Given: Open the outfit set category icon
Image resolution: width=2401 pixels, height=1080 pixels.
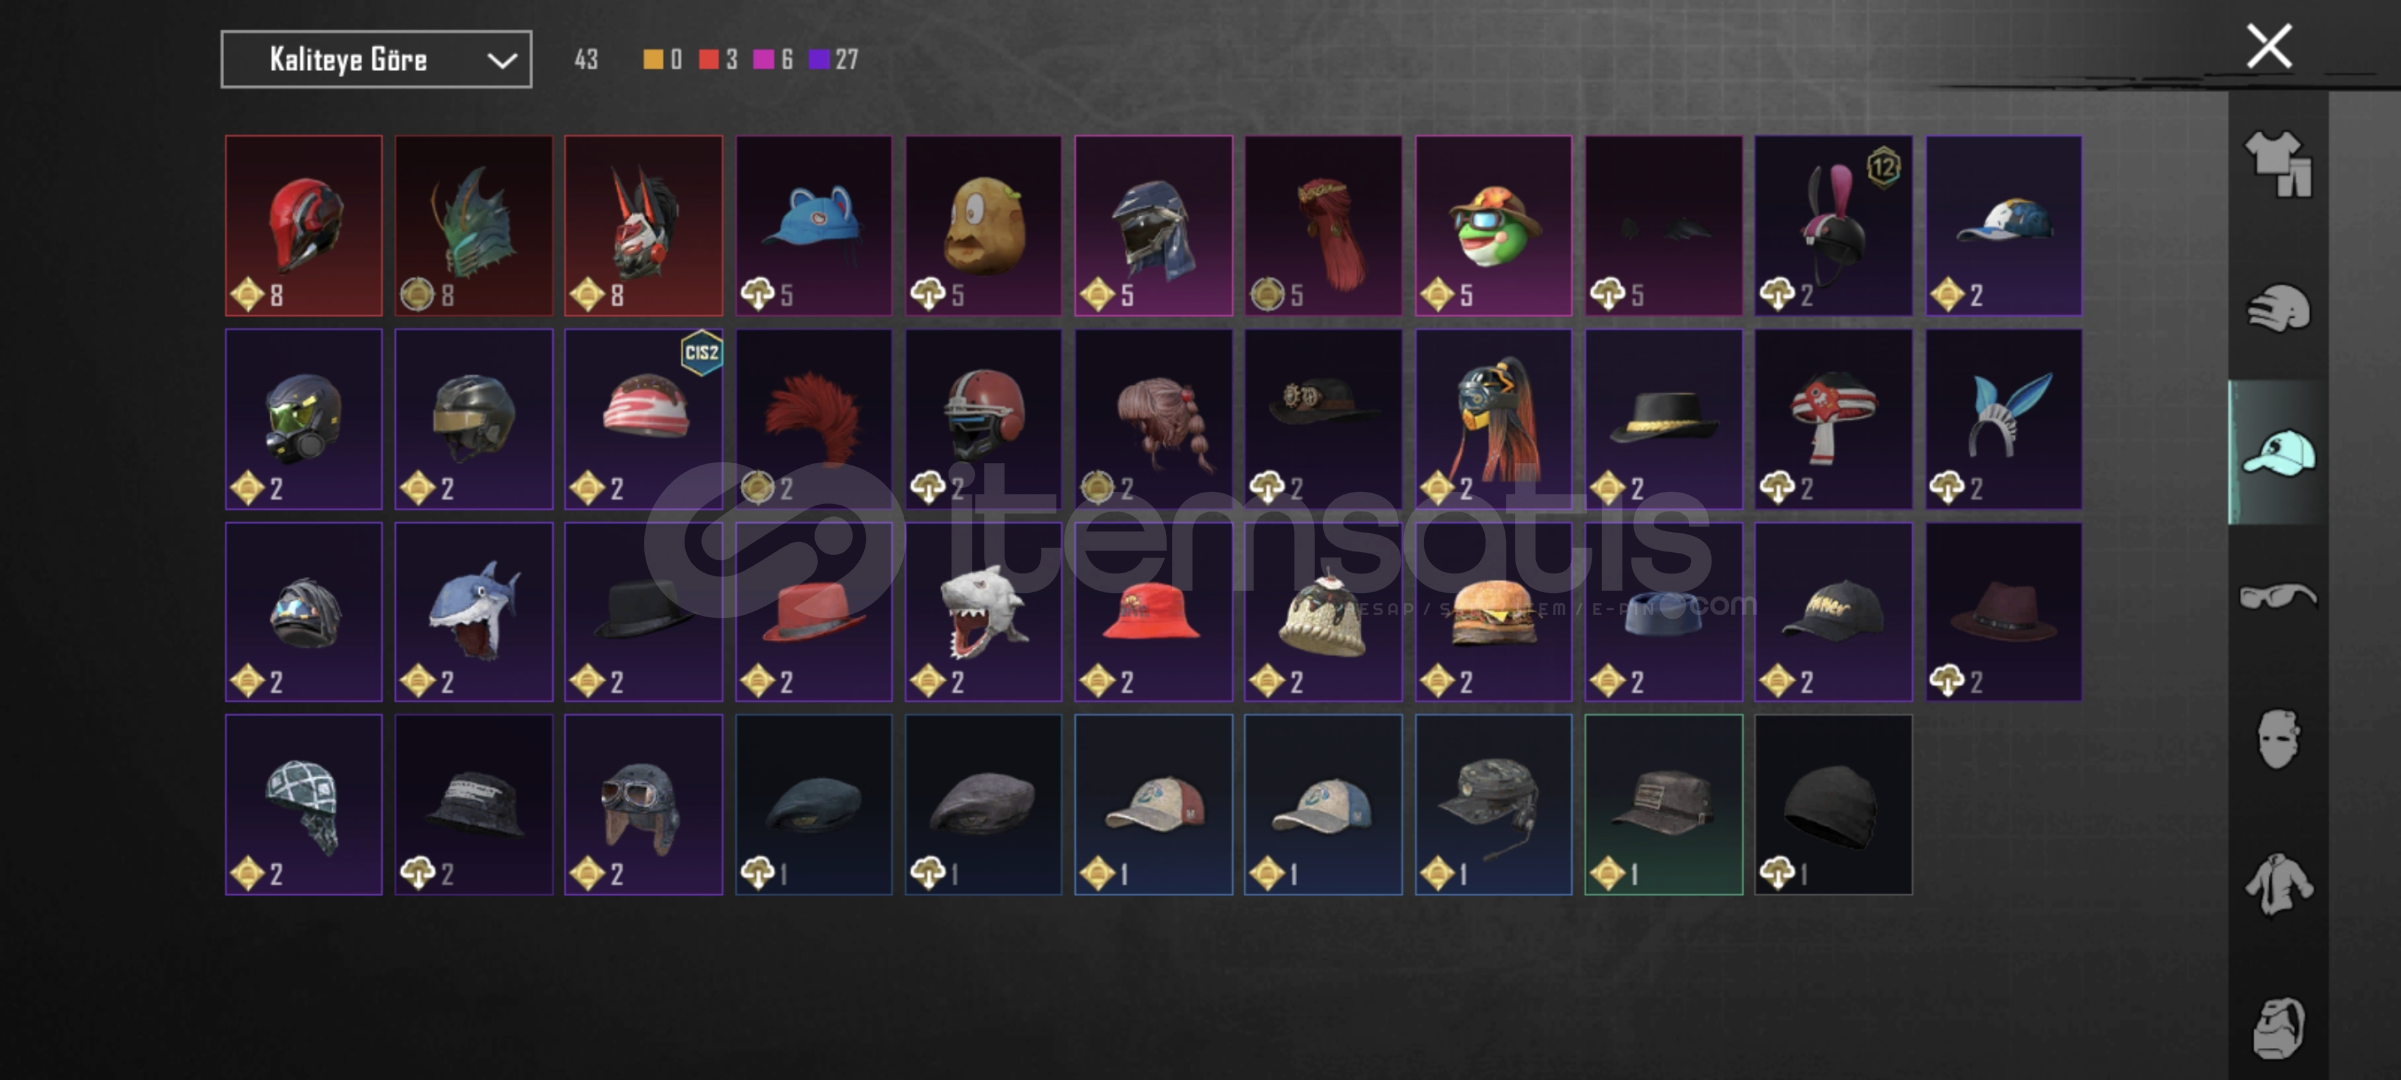Looking at the screenshot, I should (x=2278, y=164).
